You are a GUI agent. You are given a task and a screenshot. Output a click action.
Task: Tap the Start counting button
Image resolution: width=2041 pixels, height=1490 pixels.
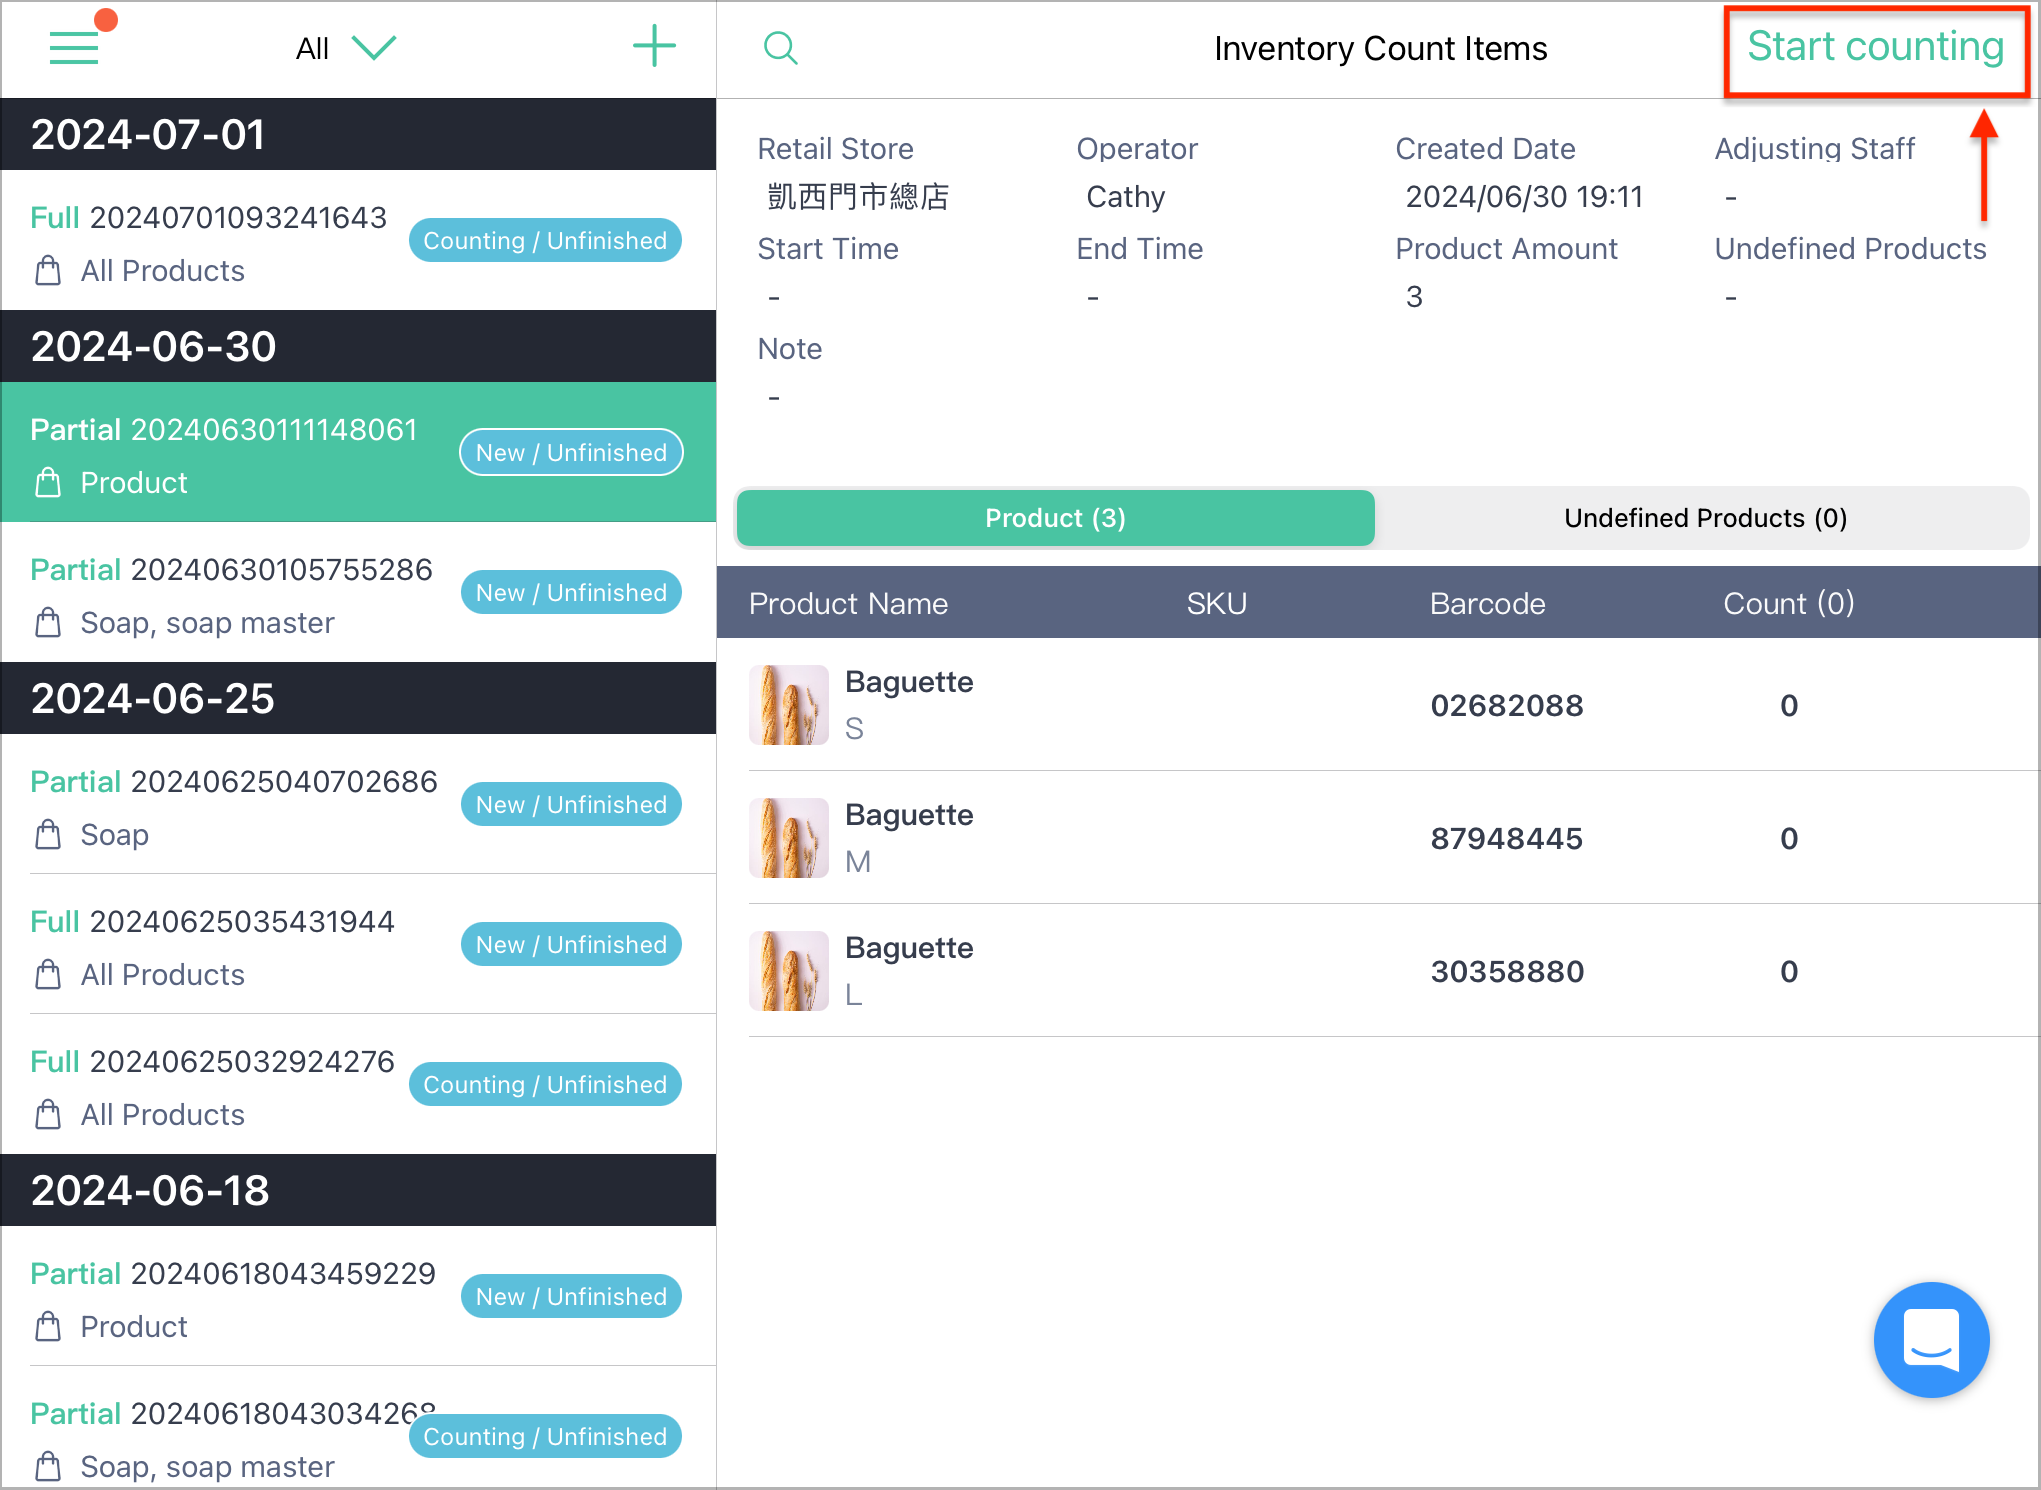[1875, 47]
